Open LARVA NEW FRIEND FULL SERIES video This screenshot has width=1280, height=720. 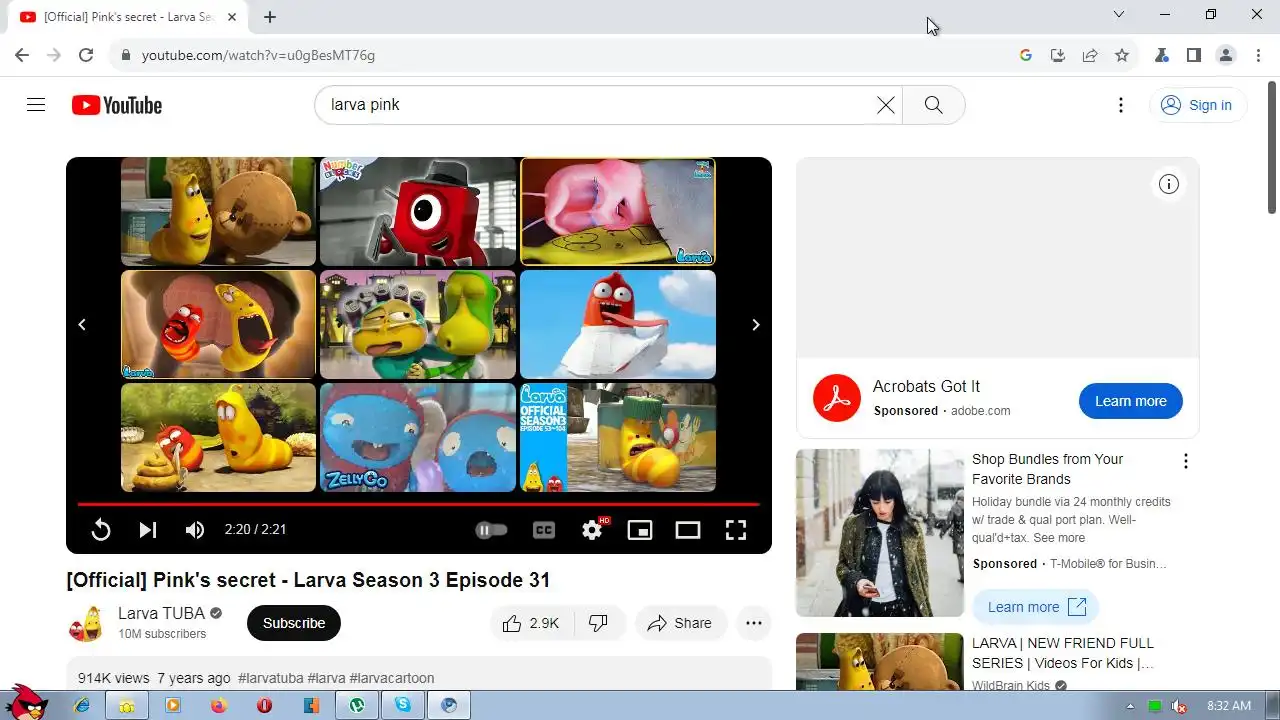[x=1063, y=653]
